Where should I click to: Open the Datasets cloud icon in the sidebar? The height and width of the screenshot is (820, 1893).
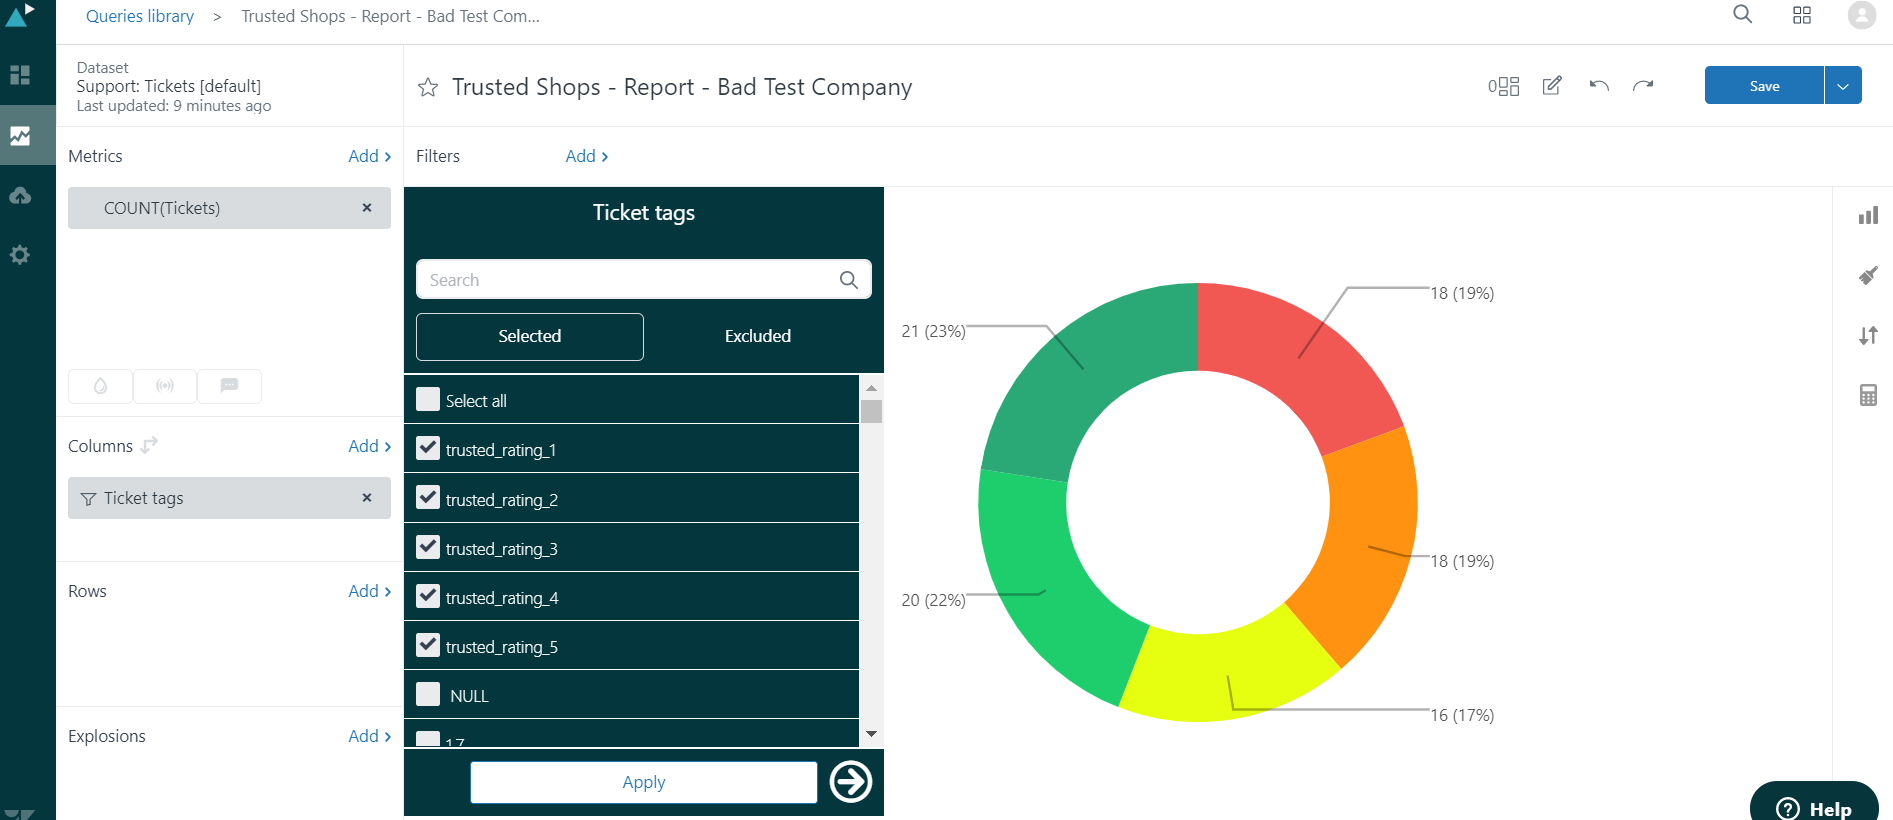[20, 195]
